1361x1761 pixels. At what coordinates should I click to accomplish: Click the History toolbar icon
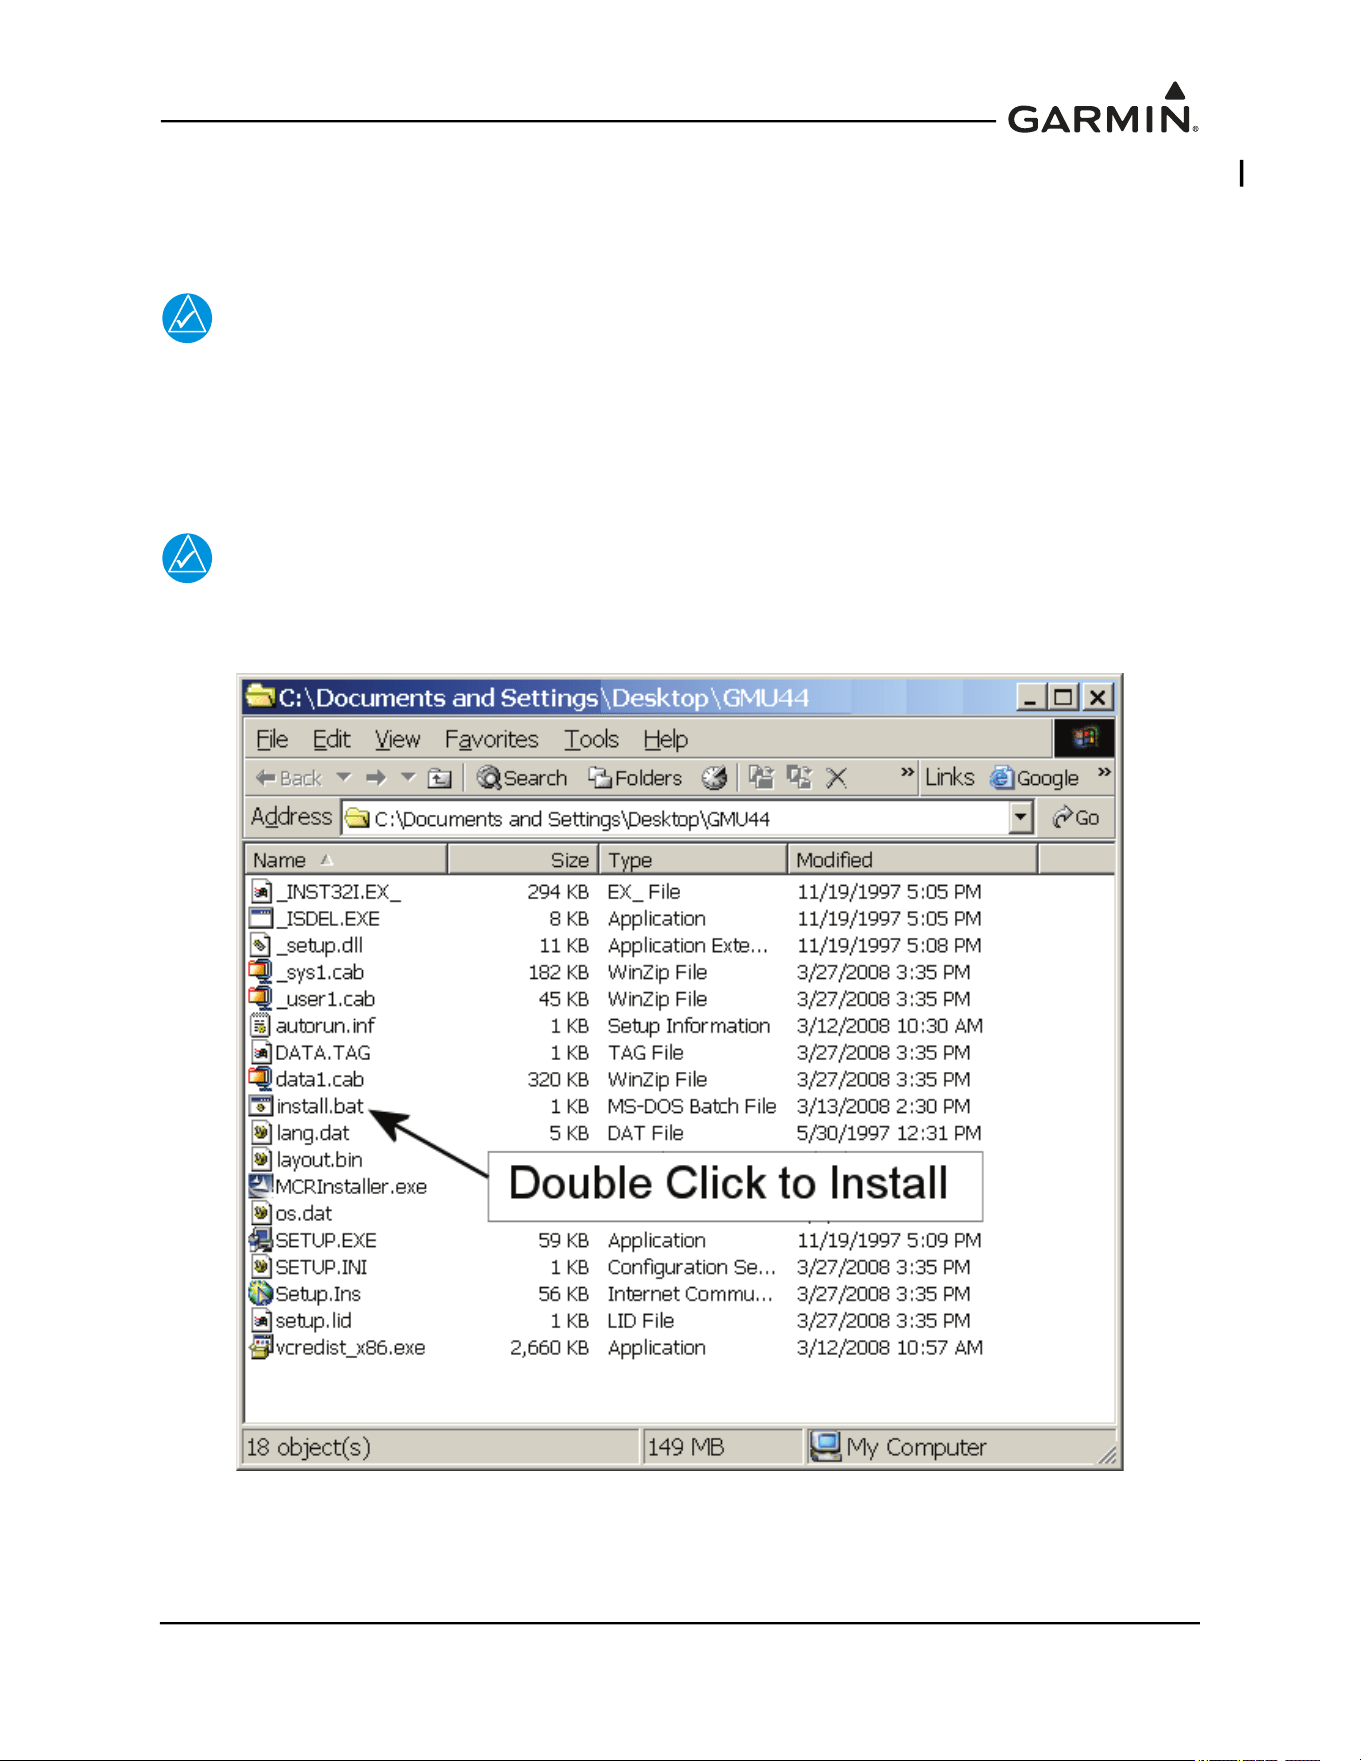(714, 778)
